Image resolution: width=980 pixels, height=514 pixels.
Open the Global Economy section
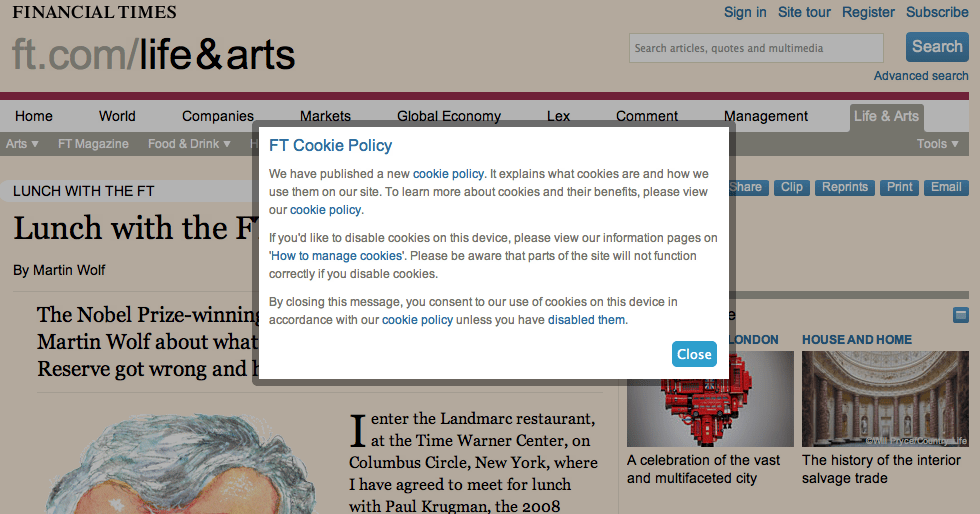(449, 116)
